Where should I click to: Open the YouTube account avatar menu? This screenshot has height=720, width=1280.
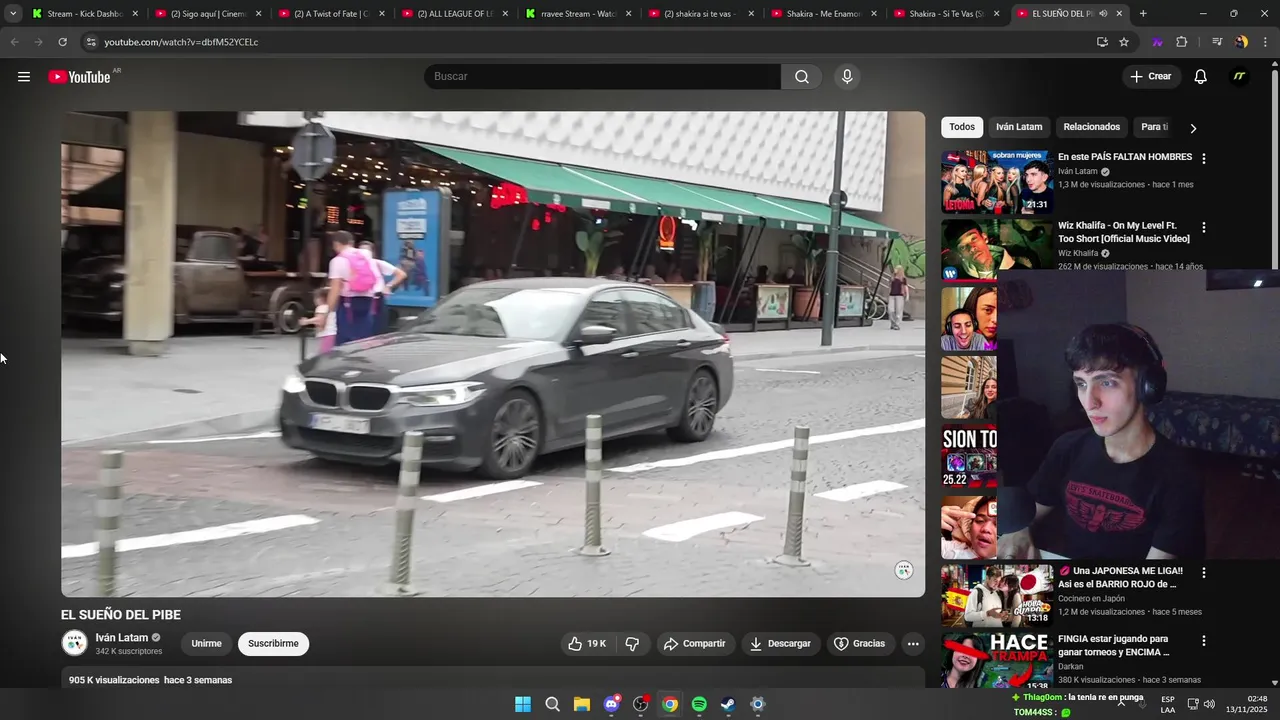[x=1239, y=77]
